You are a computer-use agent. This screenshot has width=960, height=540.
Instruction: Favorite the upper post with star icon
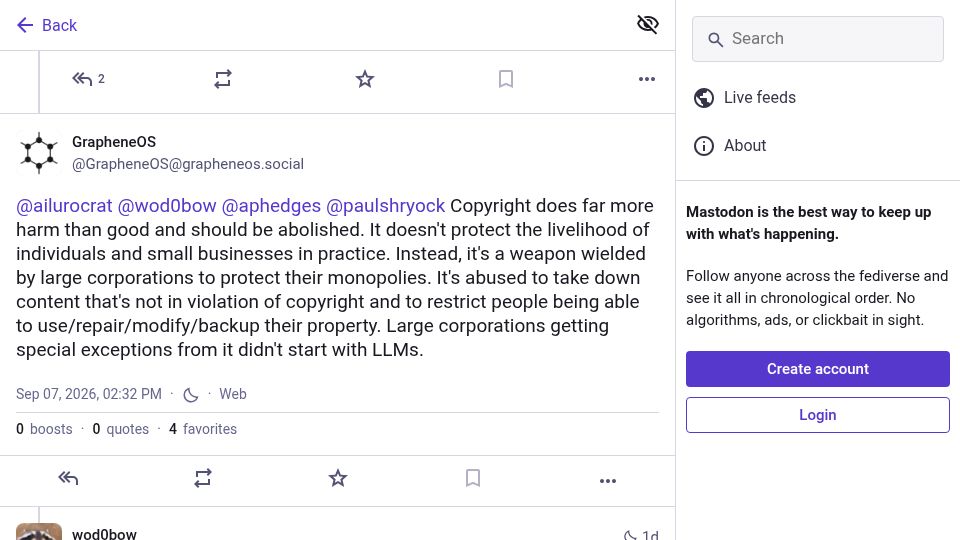click(365, 79)
